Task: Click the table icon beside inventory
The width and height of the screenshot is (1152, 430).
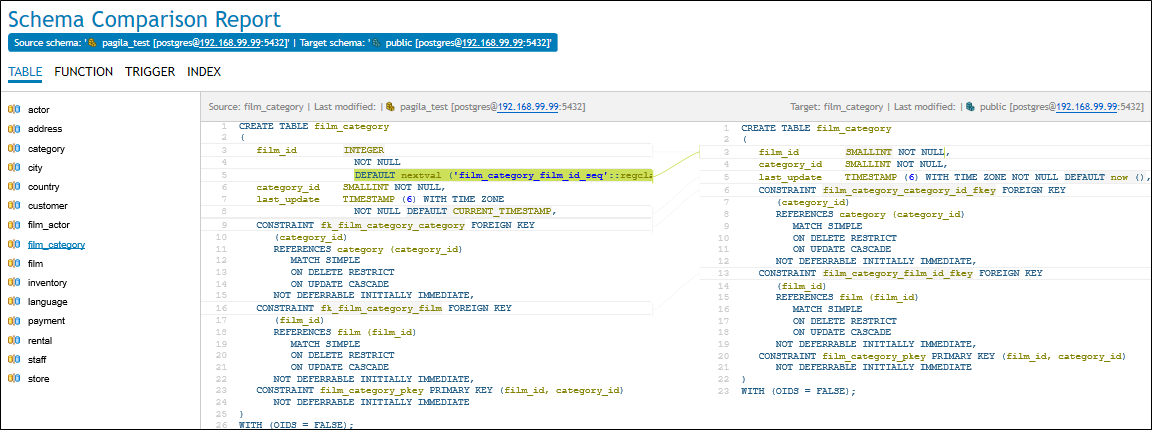Action: click(13, 282)
